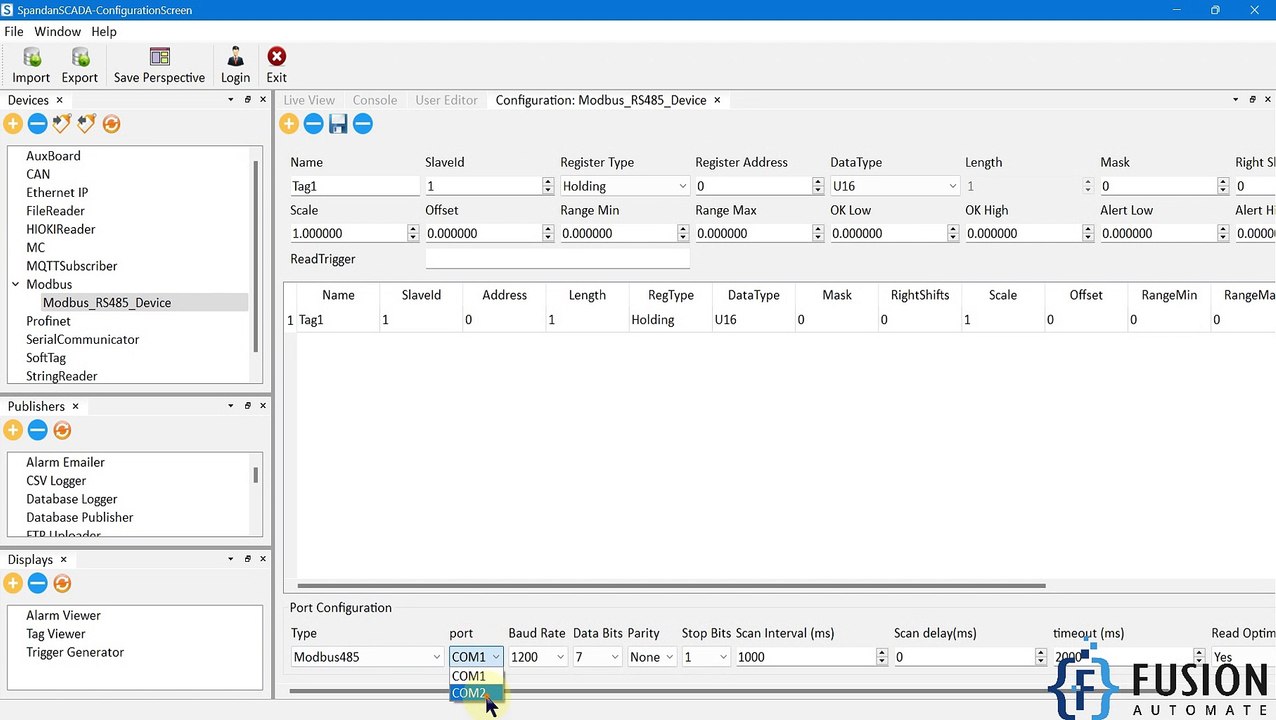1276x720 pixels.
Task: Select CSV Logger in Publishers
Action: coord(56,481)
